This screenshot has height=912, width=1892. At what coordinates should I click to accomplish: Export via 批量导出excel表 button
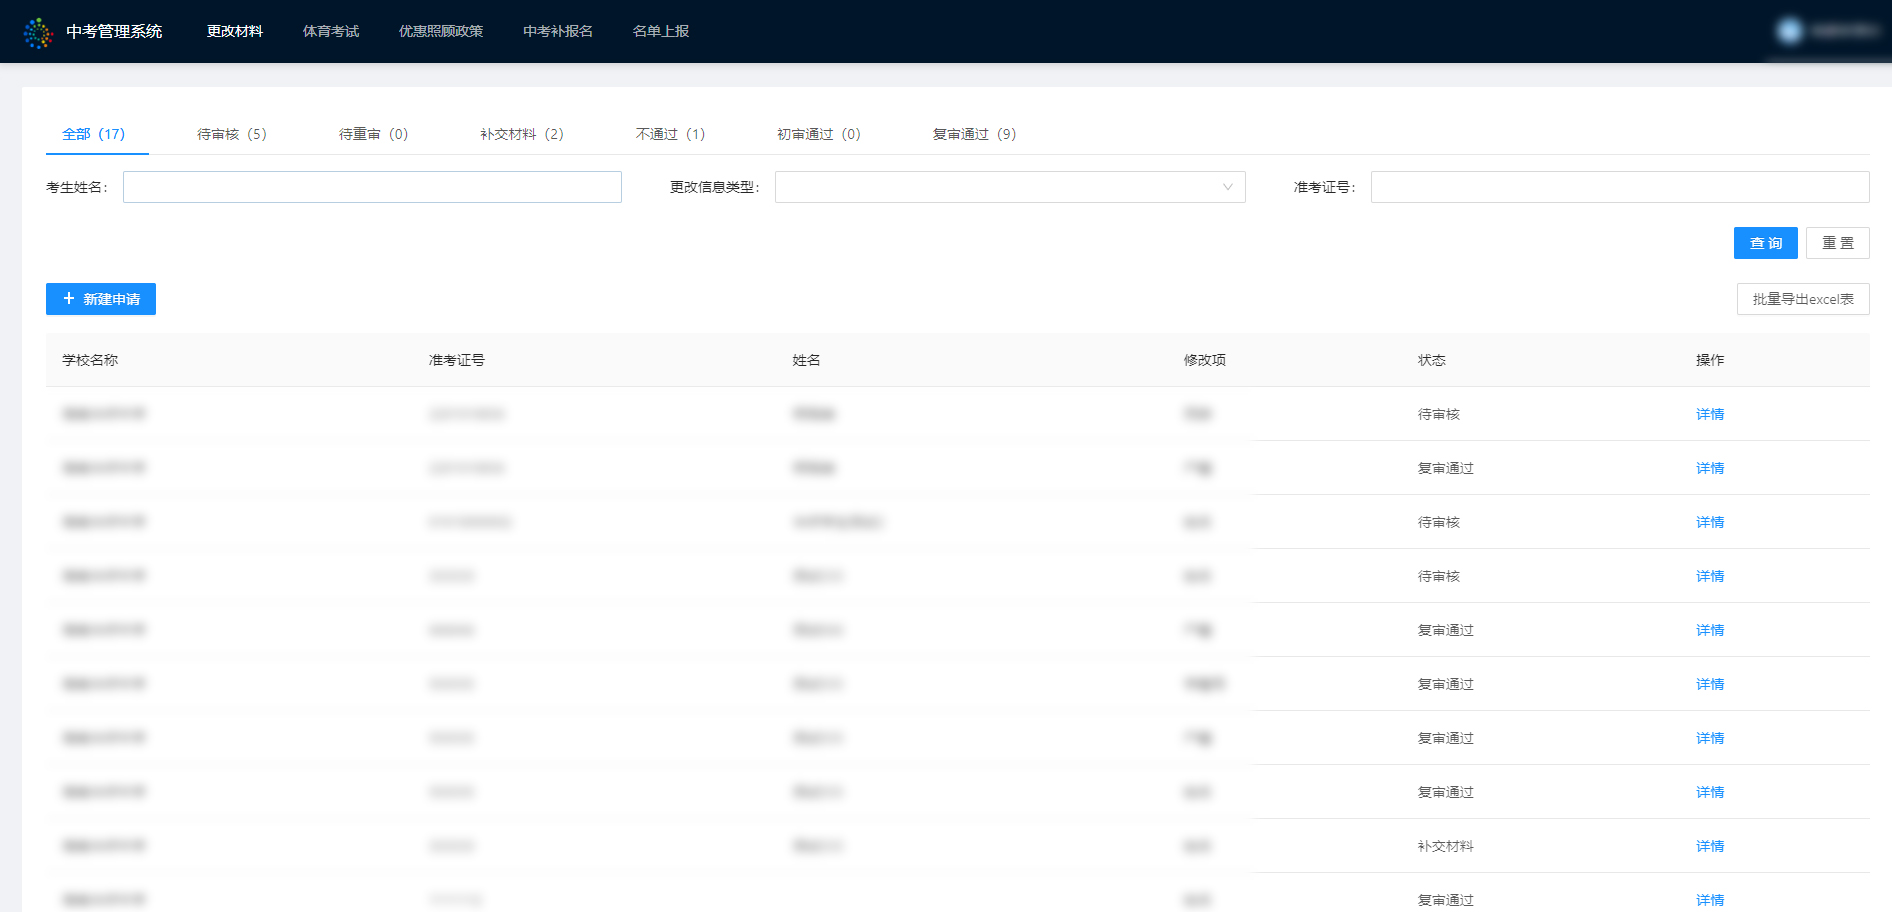(x=1802, y=299)
